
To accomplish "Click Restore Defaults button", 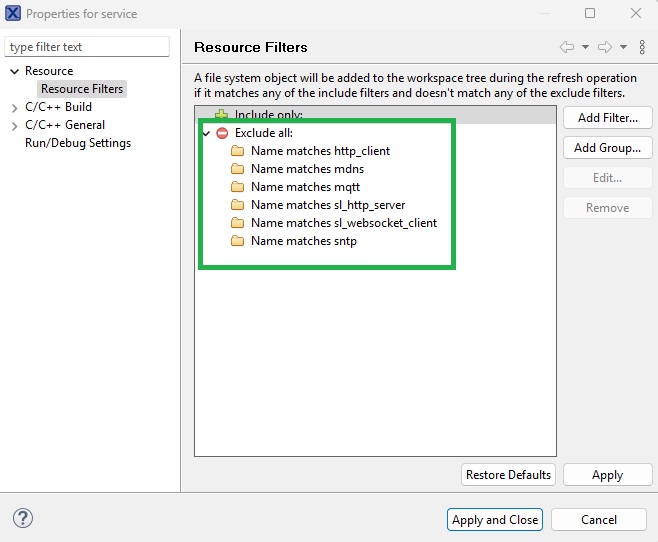I will 508,474.
